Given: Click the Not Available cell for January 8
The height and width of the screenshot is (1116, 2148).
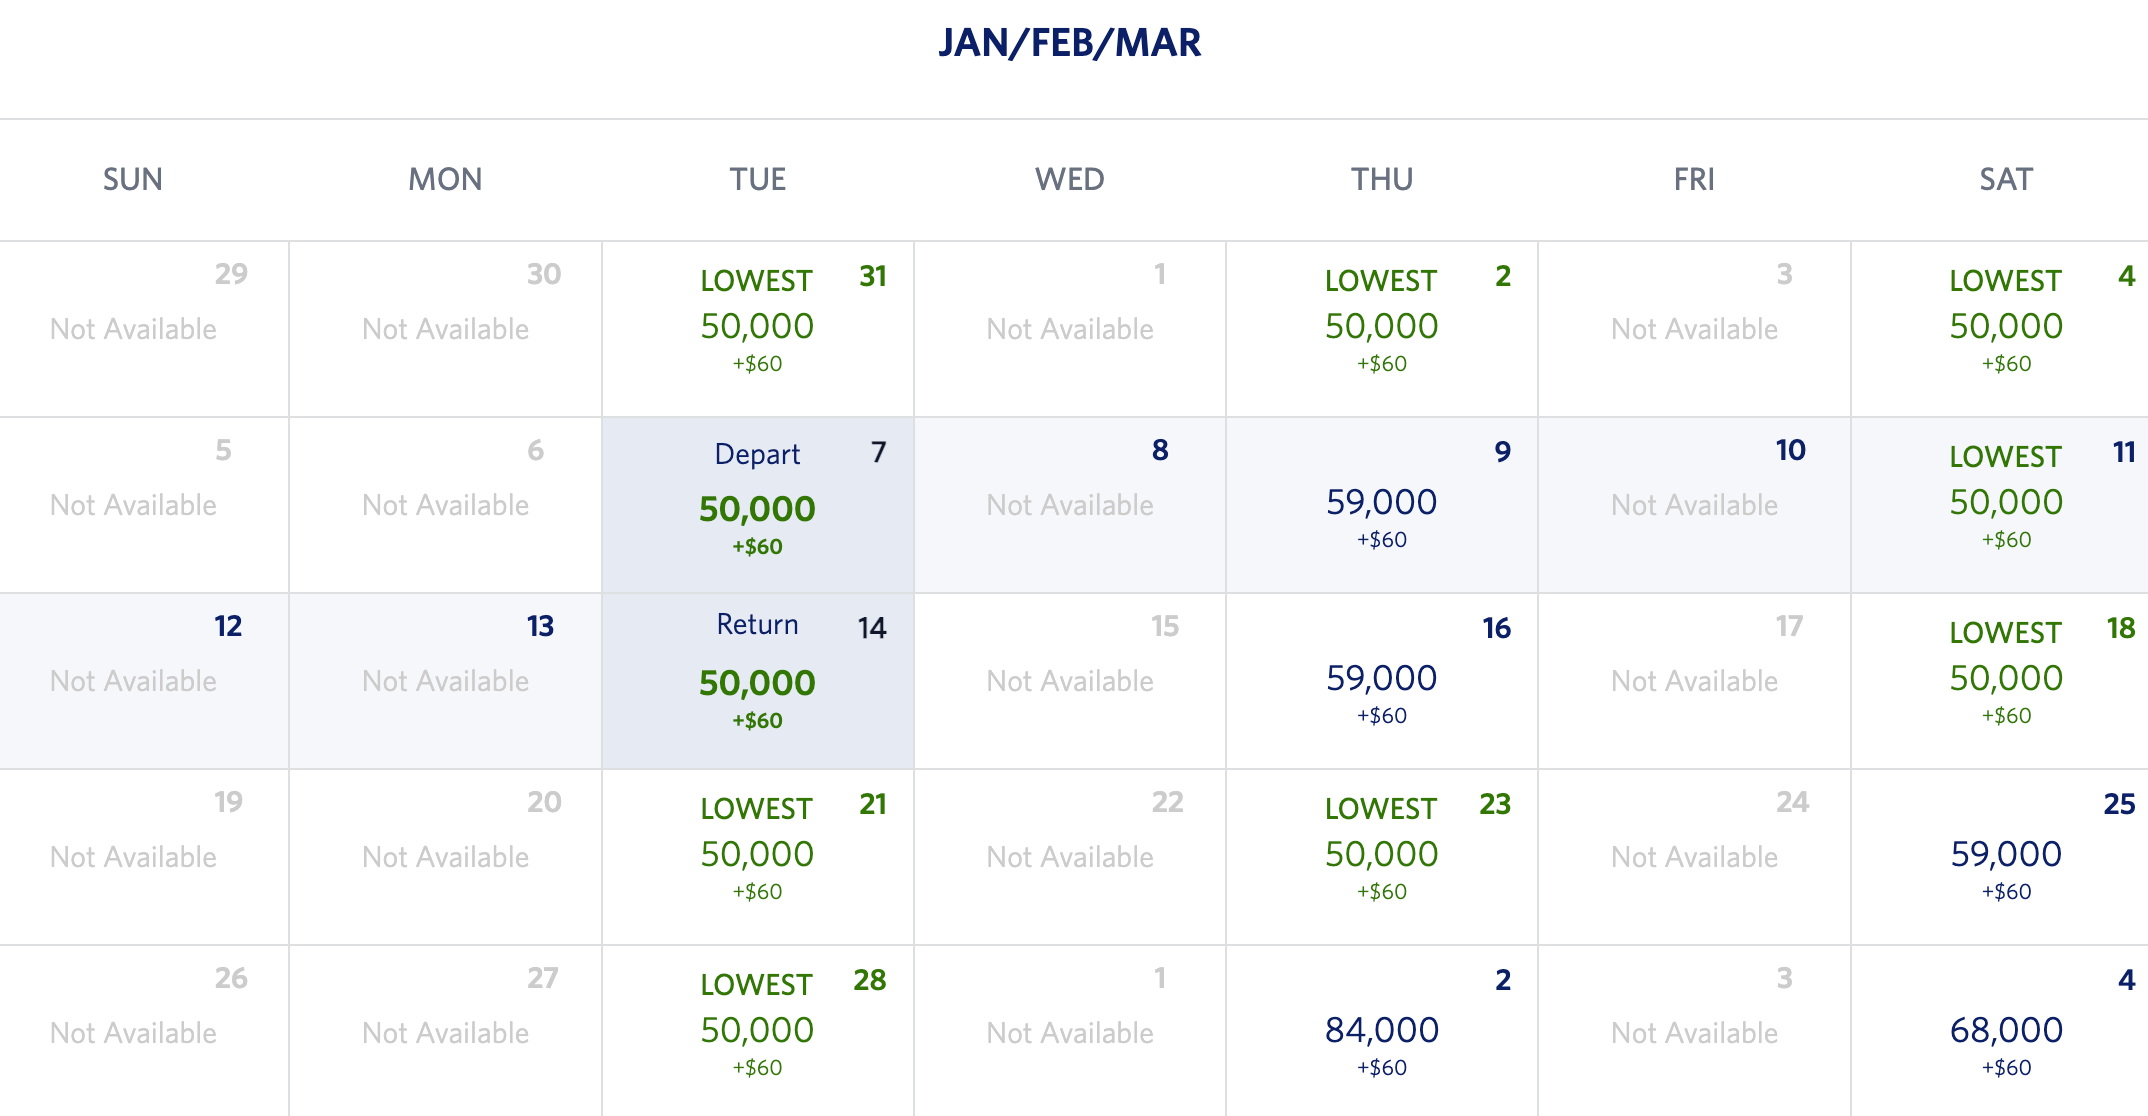Looking at the screenshot, I should pyautogui.click(x=1070, y=503).
